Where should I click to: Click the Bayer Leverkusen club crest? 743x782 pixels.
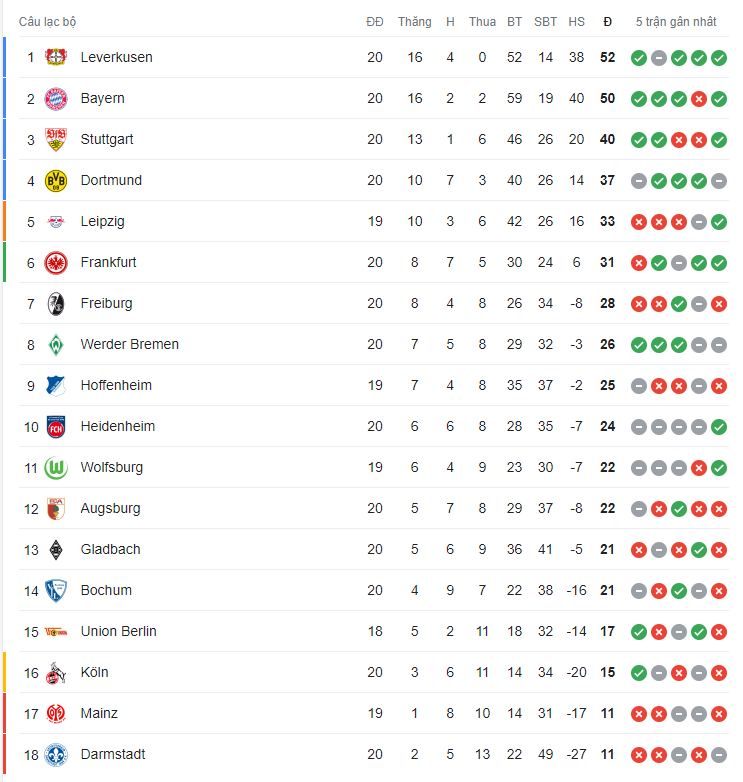[x=56, y=58]
